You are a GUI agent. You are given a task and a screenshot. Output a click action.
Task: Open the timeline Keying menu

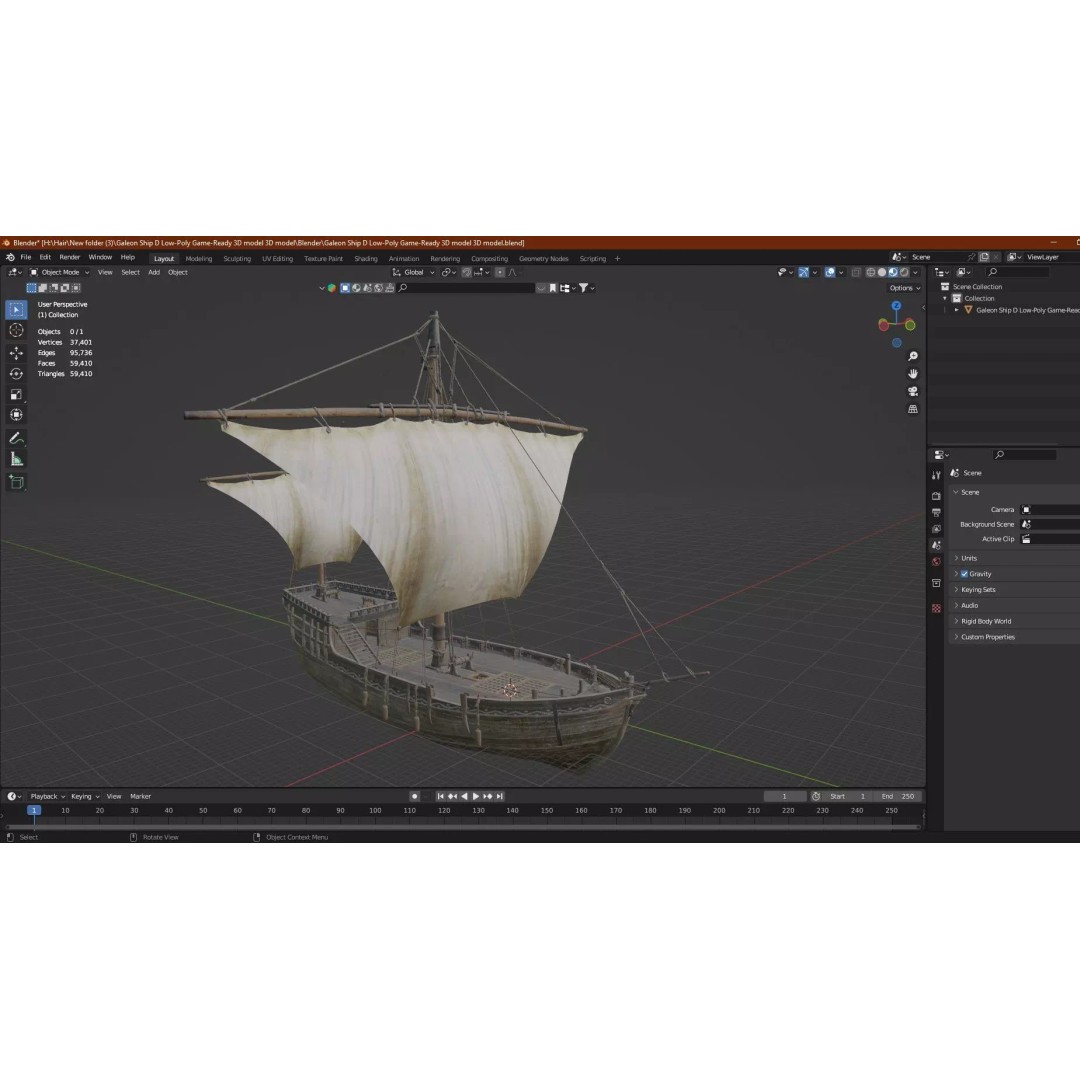click(85, 796)
